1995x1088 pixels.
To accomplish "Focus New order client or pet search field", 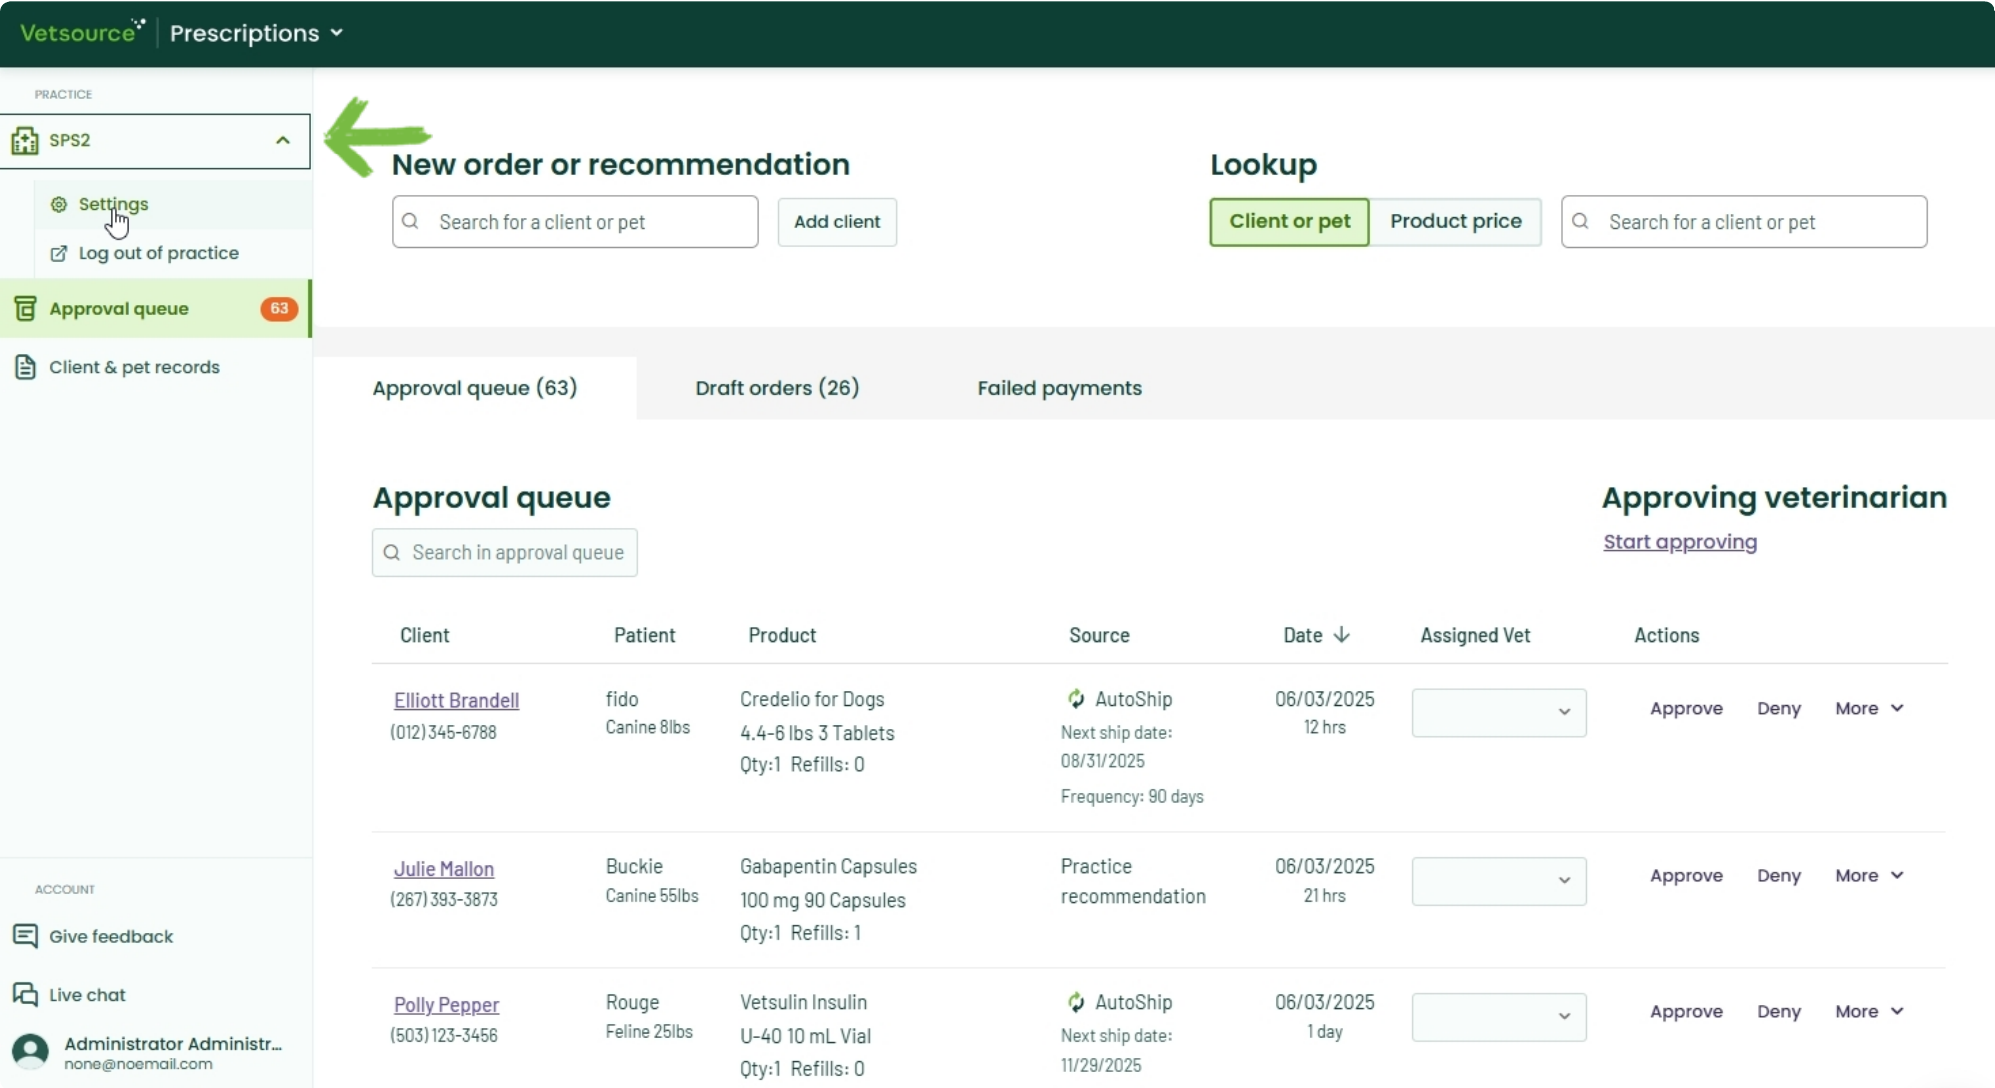I will click(575, 222).
